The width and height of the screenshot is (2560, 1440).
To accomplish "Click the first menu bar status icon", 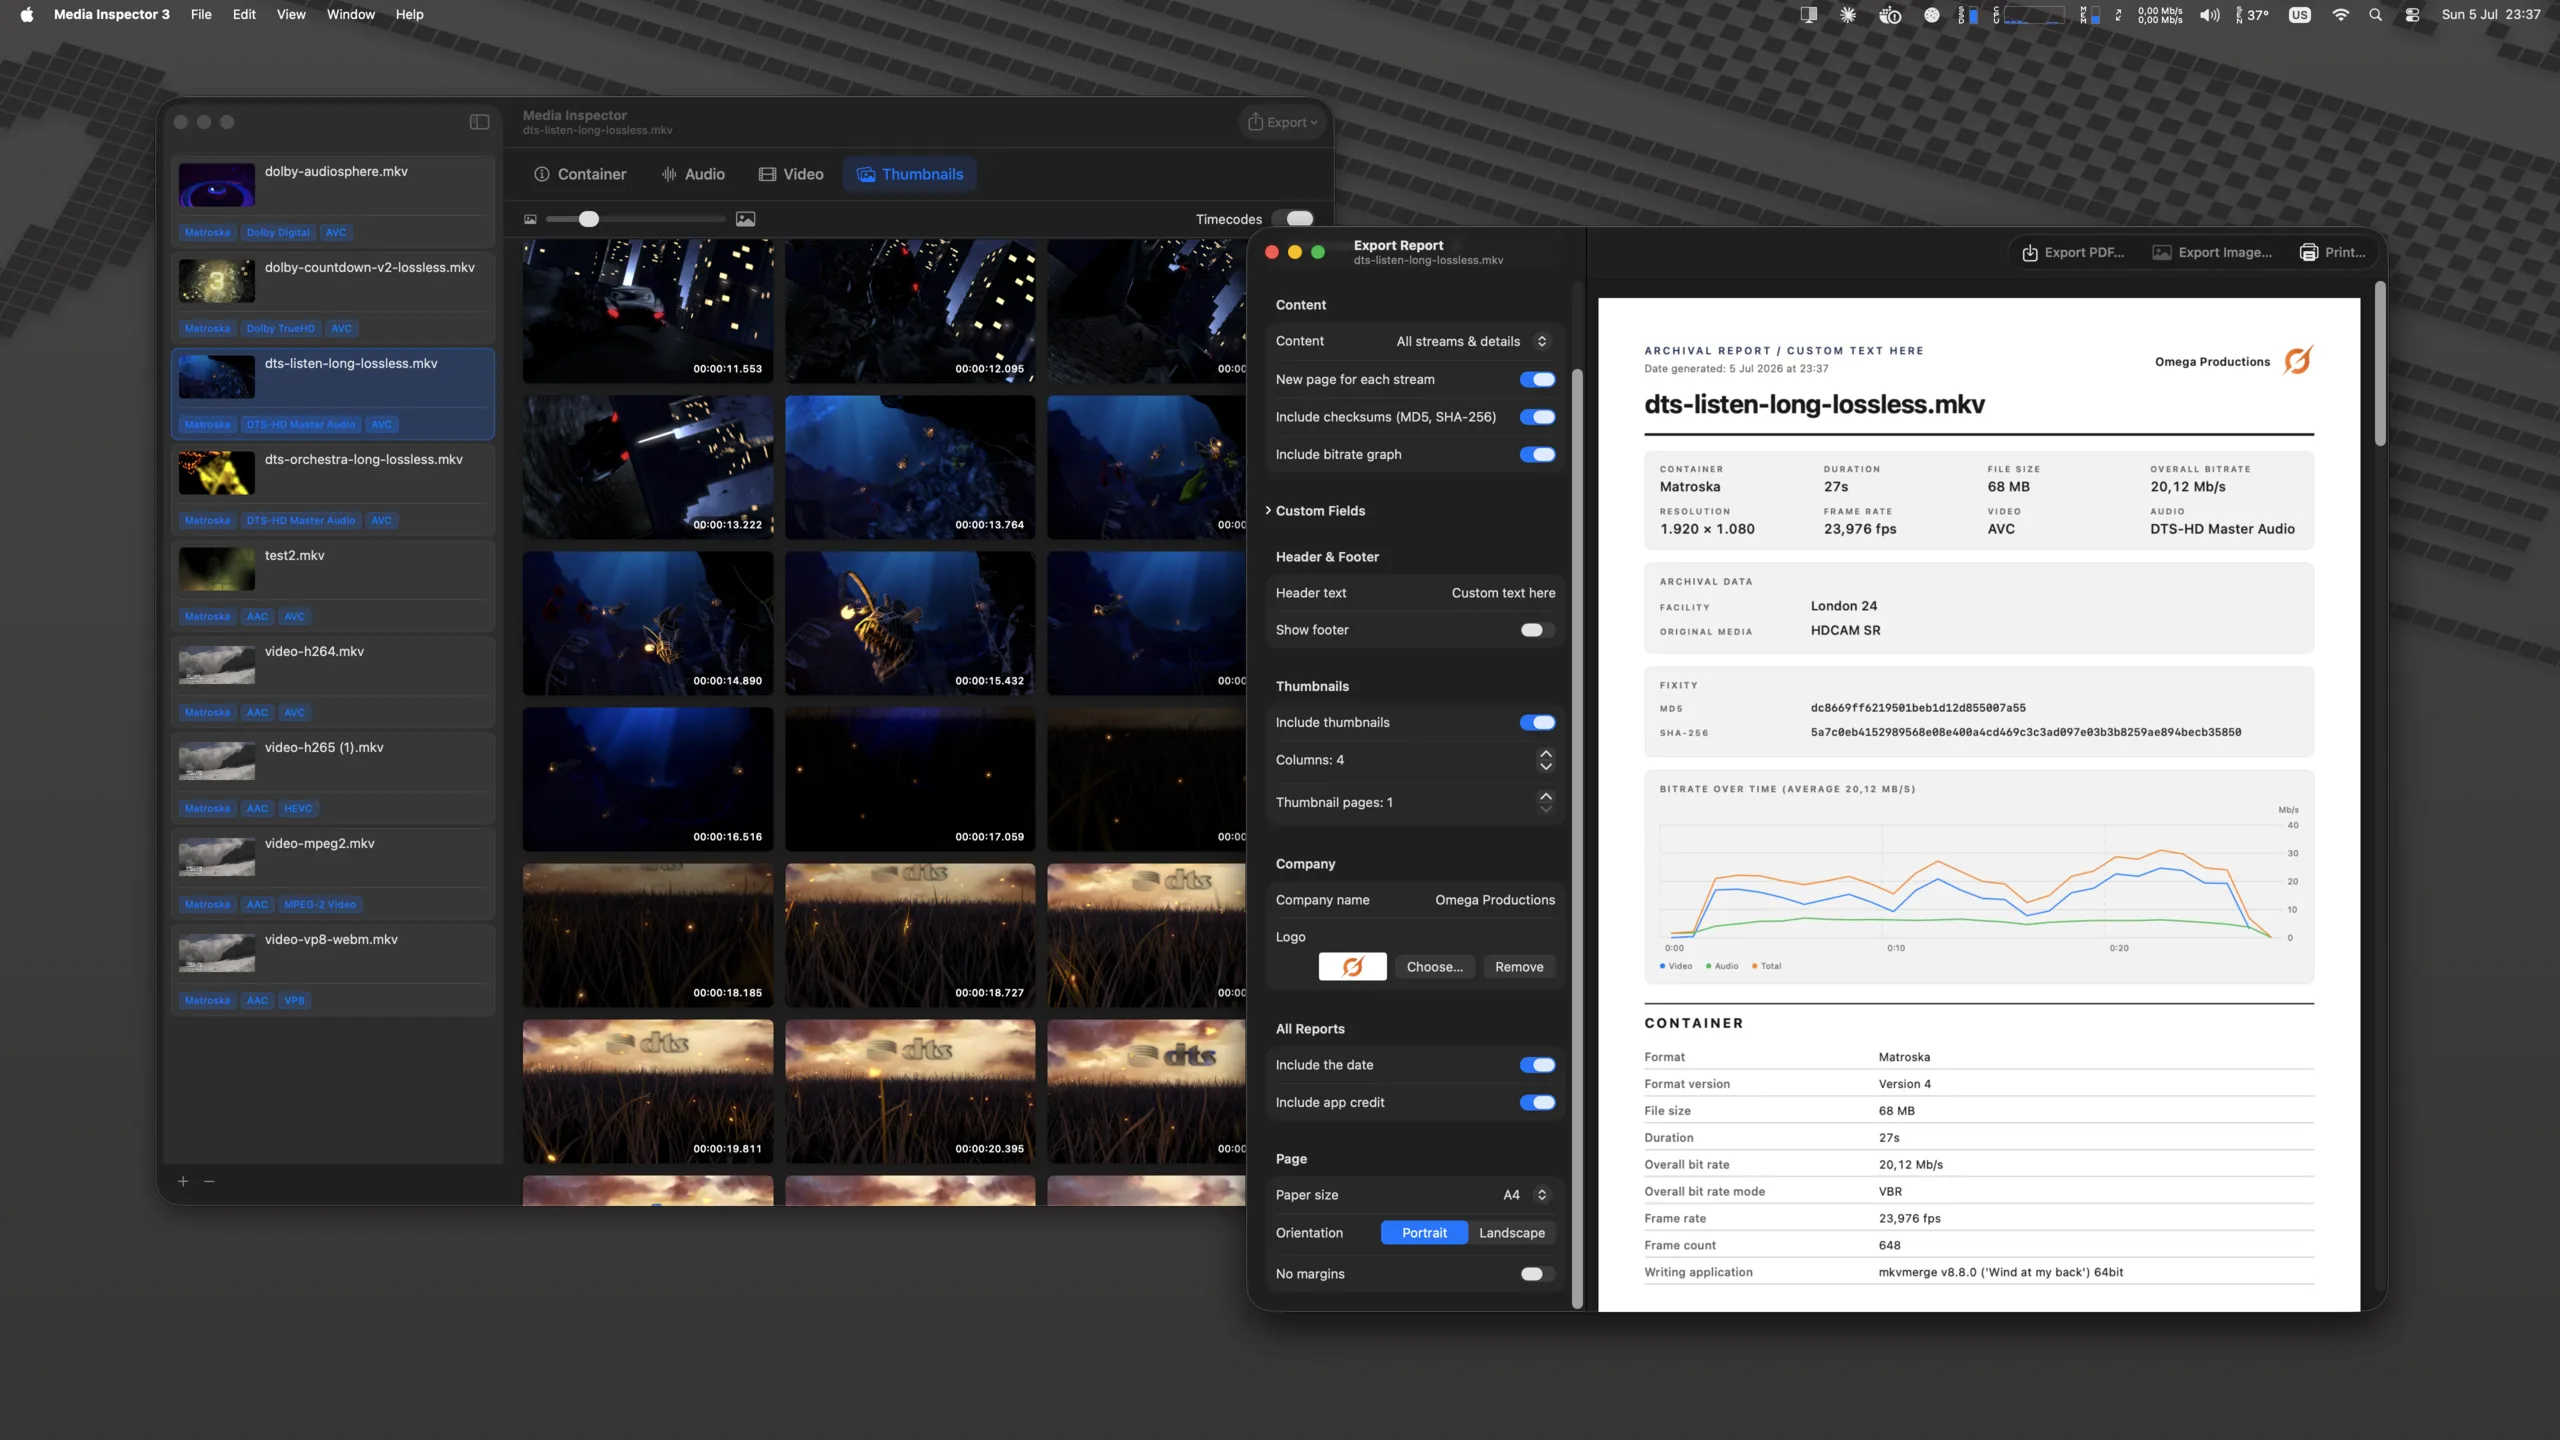I will (1808, 14).
